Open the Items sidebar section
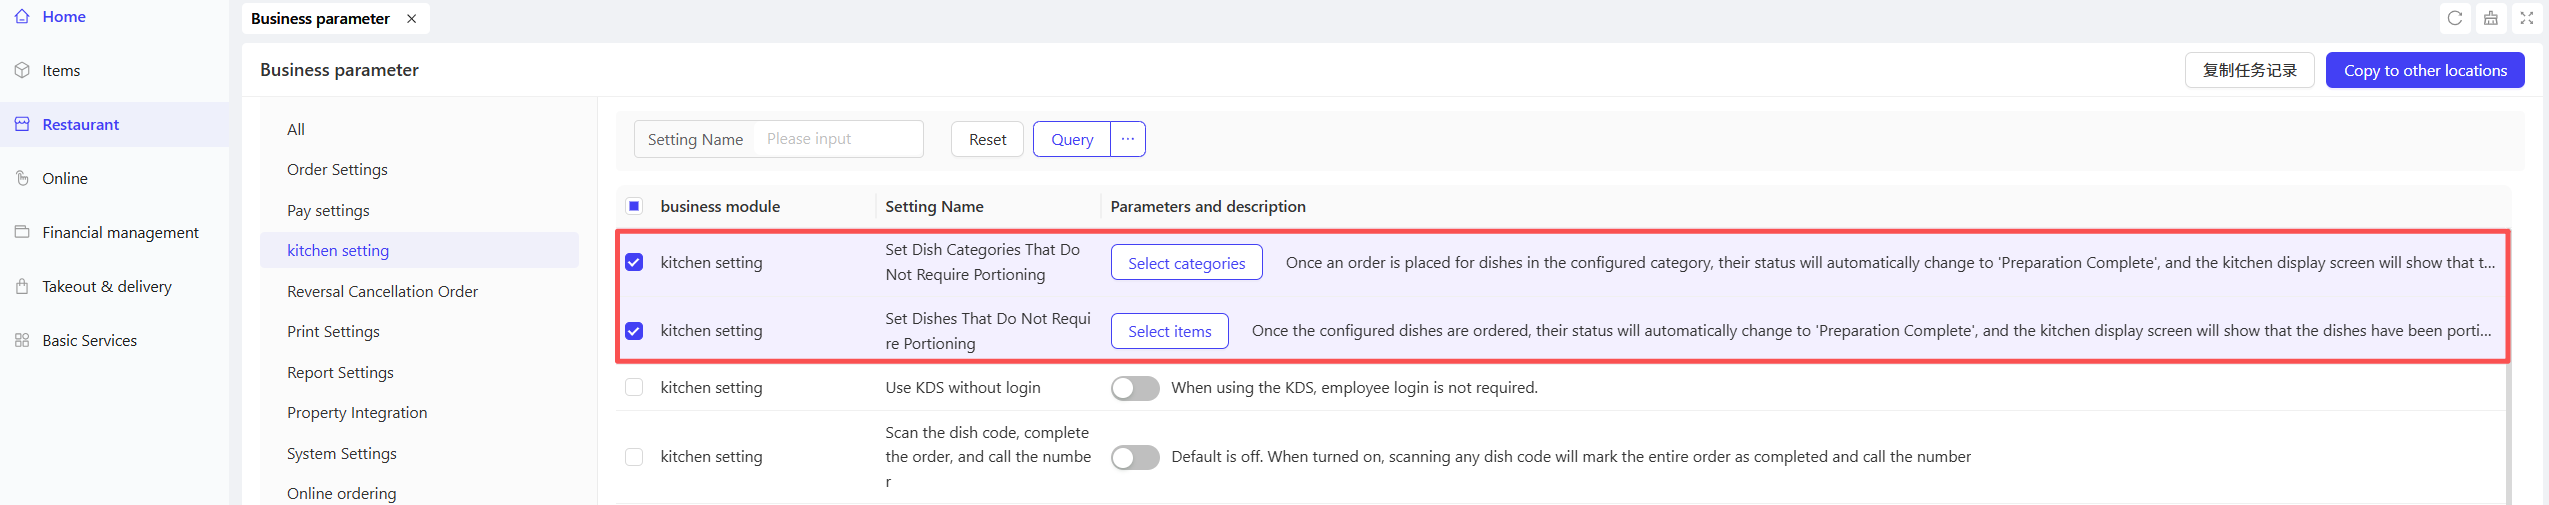Viewport: 2549px width, 505px height. click(x=60, y=71)
